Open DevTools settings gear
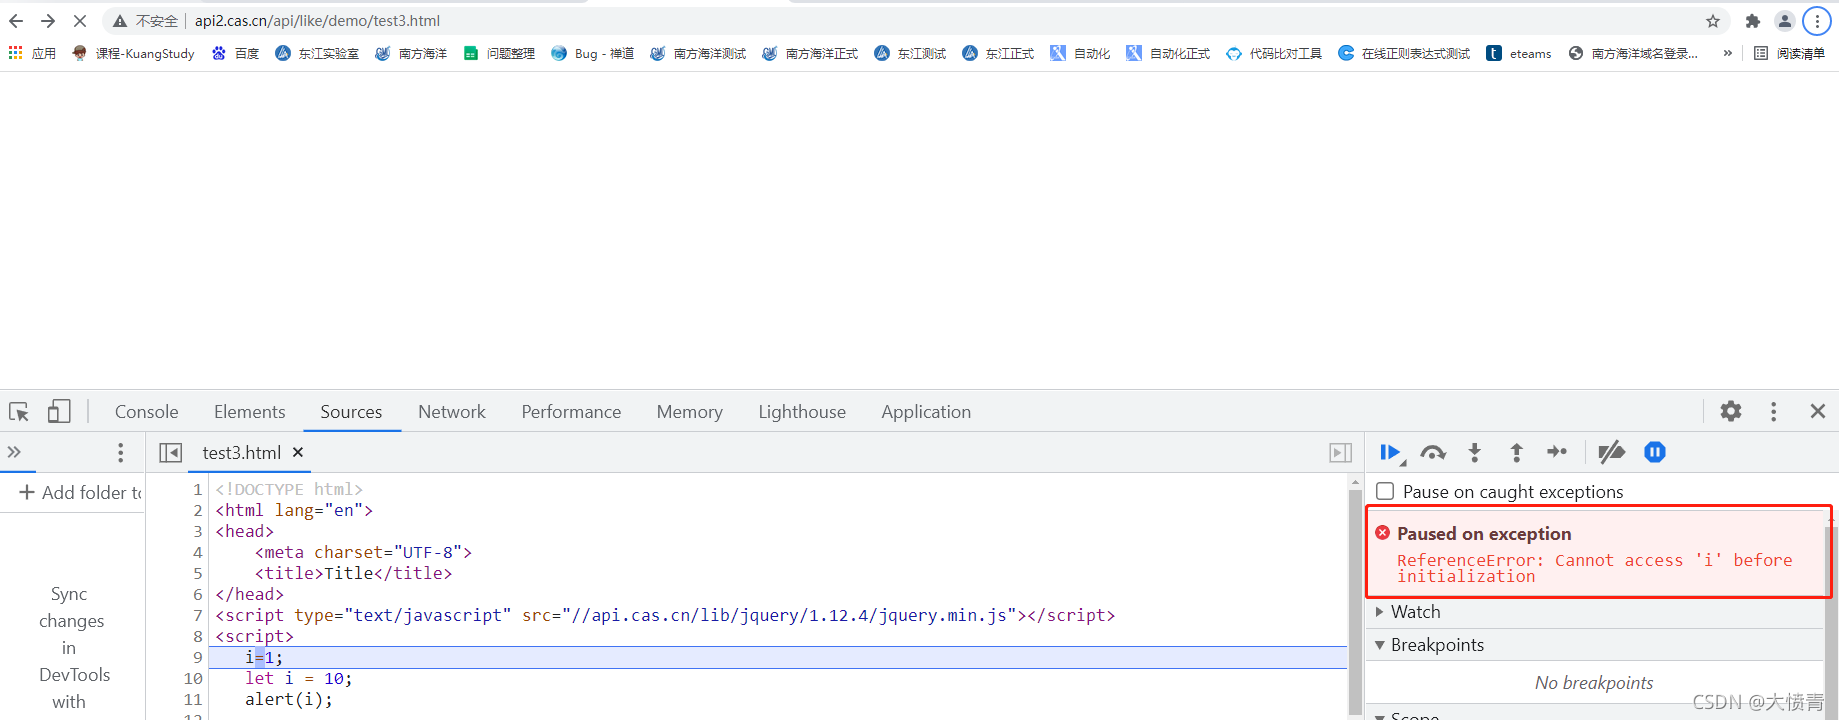Screen dimensions: 1839x720 (1731, 411)
